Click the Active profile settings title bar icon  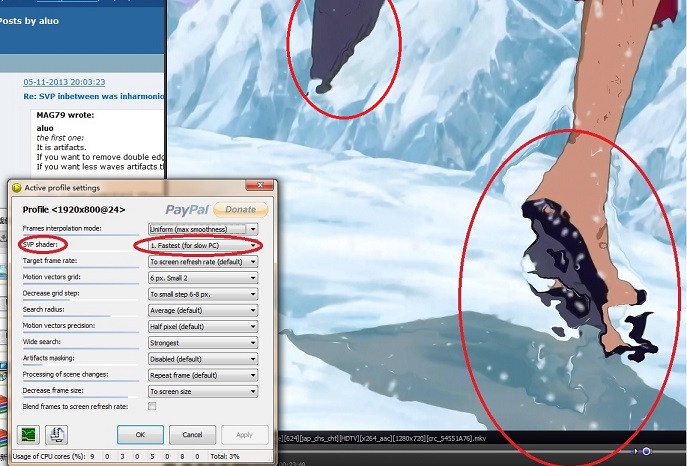(x=16, y=187)
